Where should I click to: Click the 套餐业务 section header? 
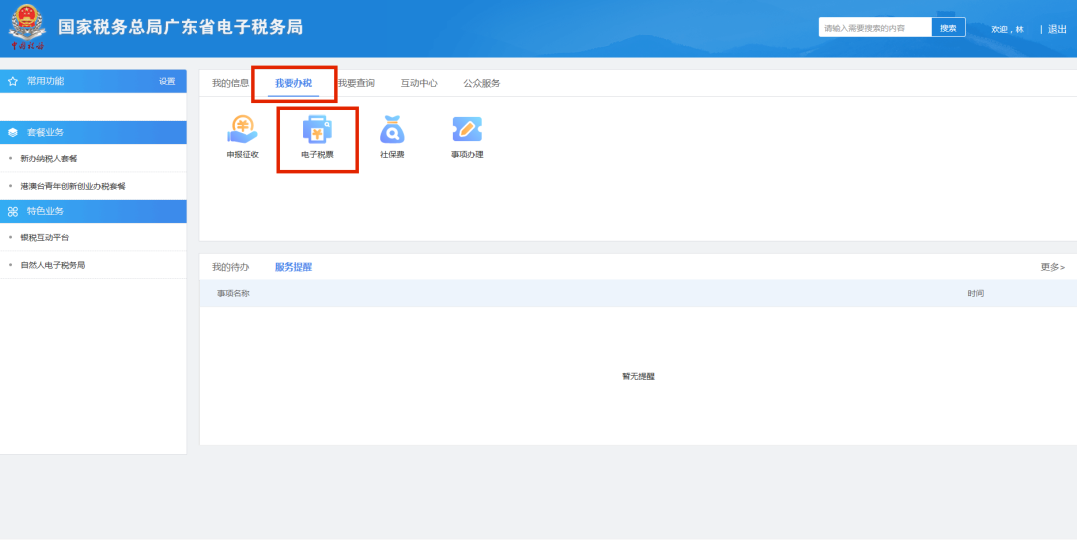pyautogui.click(x=93, y=133)
